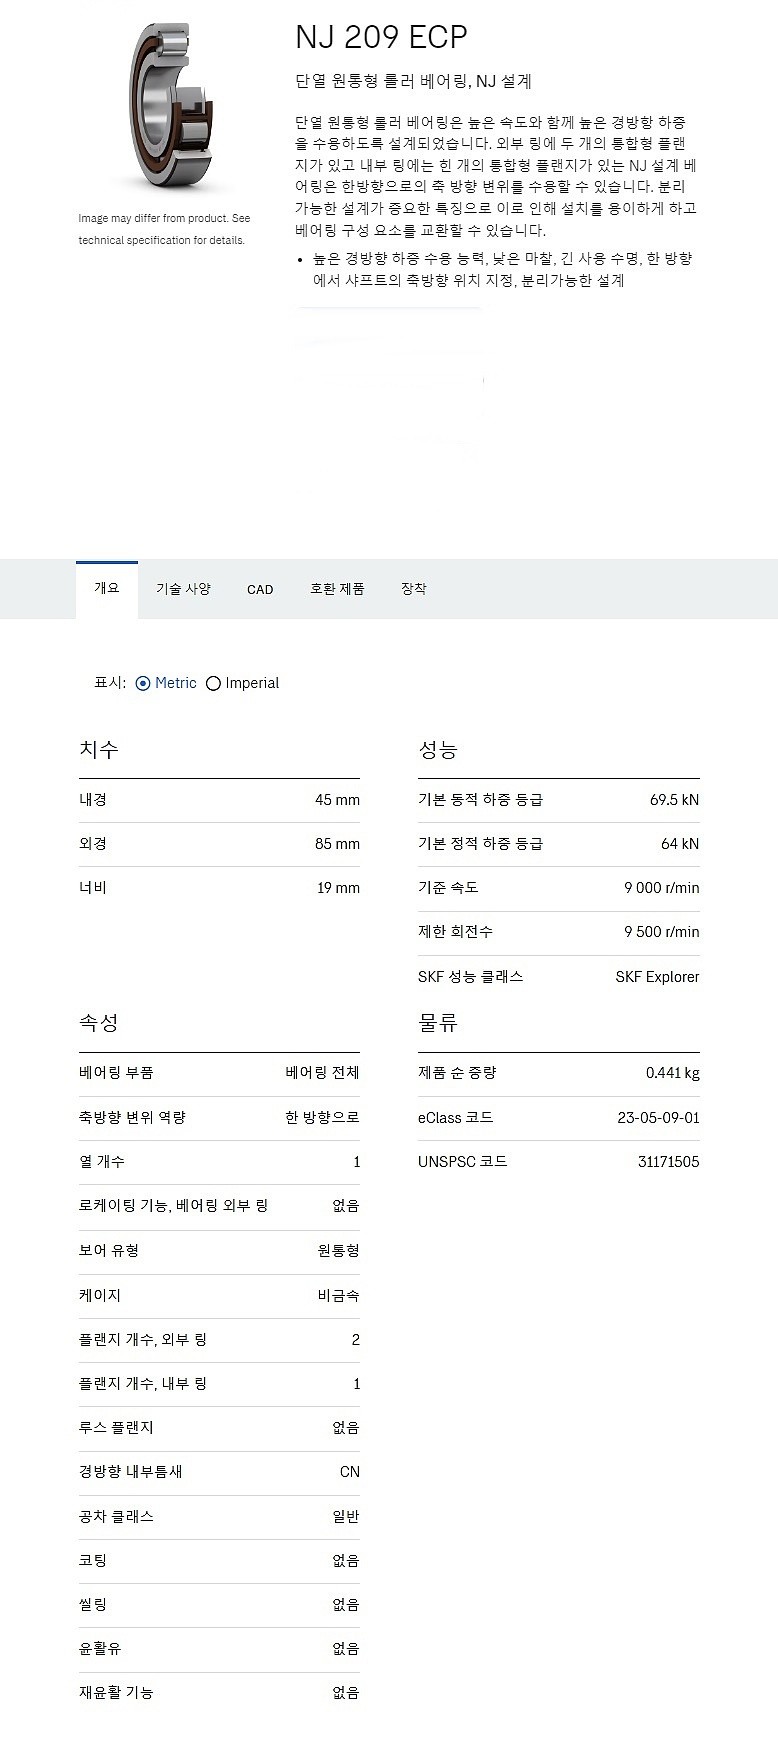Click the 성능 section heading
Screen dimensions: 778x1750
click(x=438, y=750)
